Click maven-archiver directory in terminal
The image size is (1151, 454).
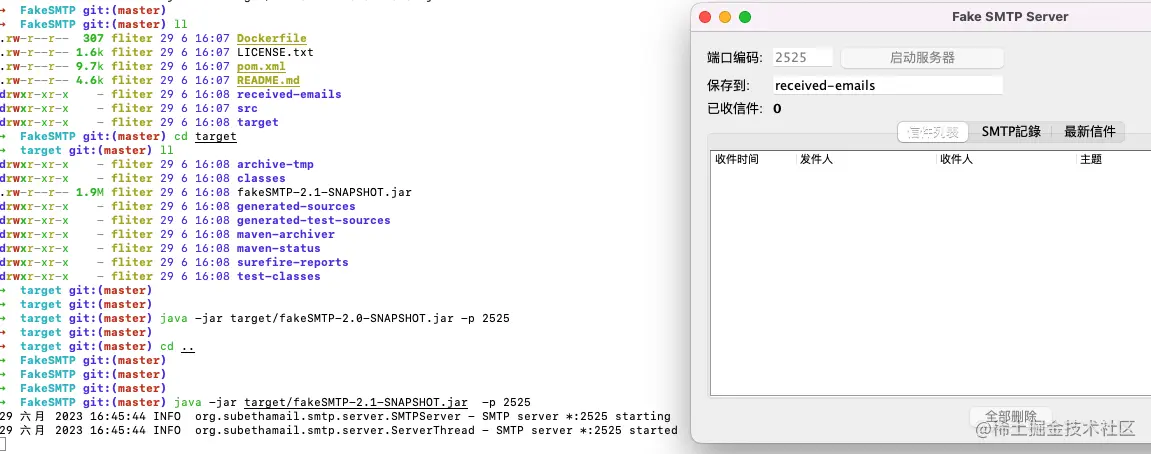[x=286, y=234]
